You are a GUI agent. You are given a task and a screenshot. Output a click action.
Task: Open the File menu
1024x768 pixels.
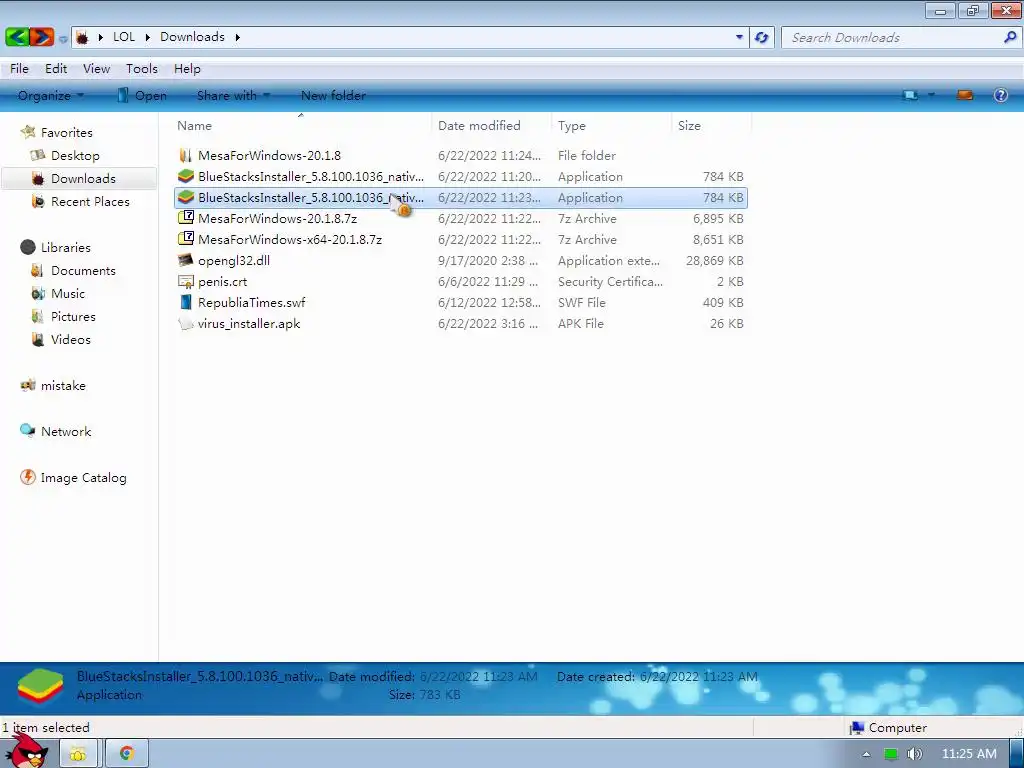click(19, 69)
